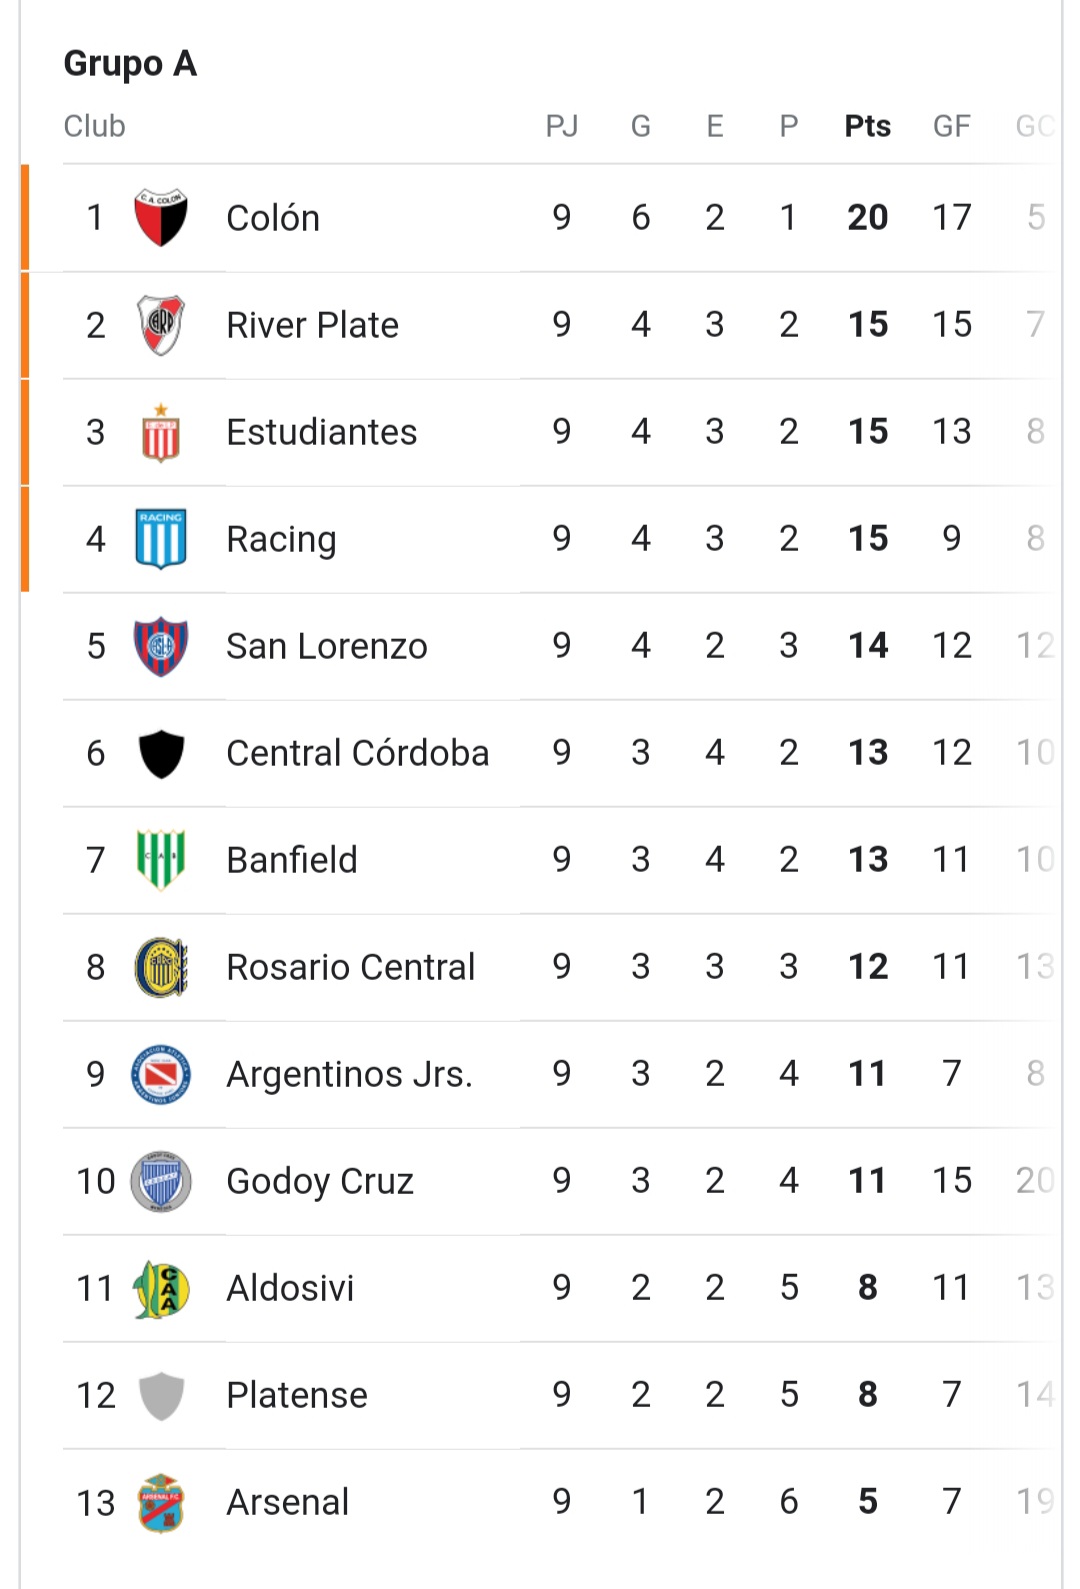Click the Arsenal crest icon

[161, 1502]
